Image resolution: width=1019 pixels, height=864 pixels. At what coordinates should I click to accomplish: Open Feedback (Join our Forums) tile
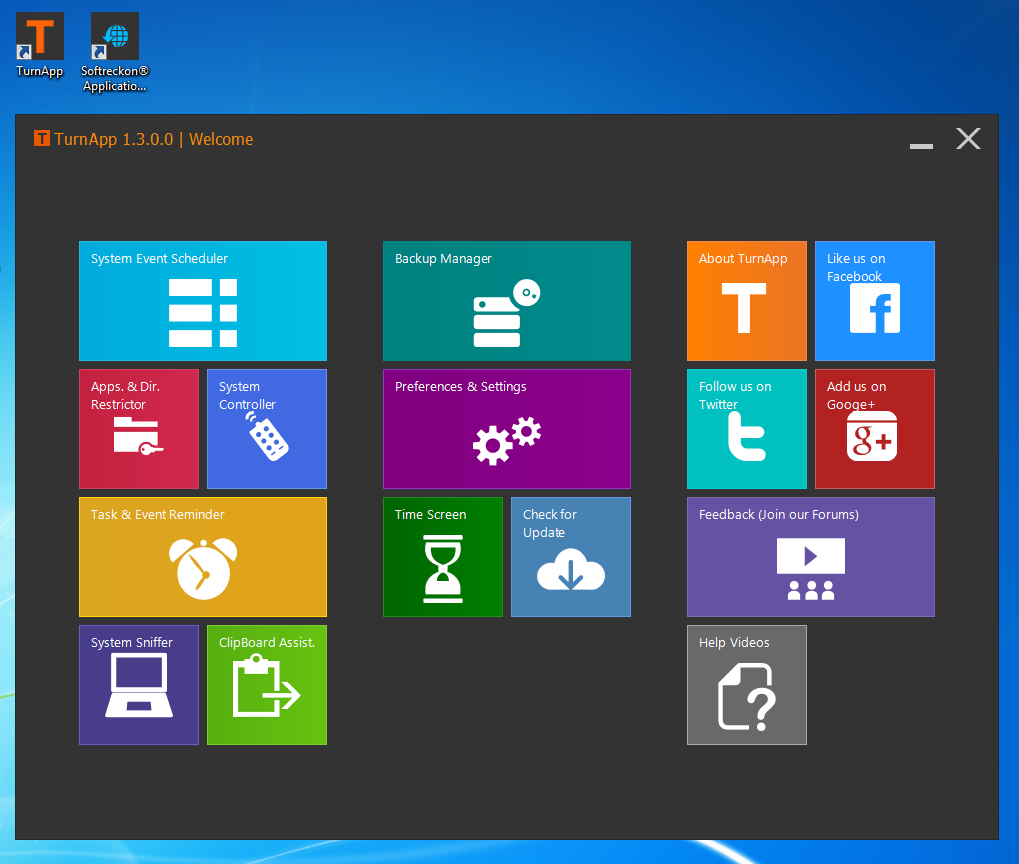(x=811, y=556)
